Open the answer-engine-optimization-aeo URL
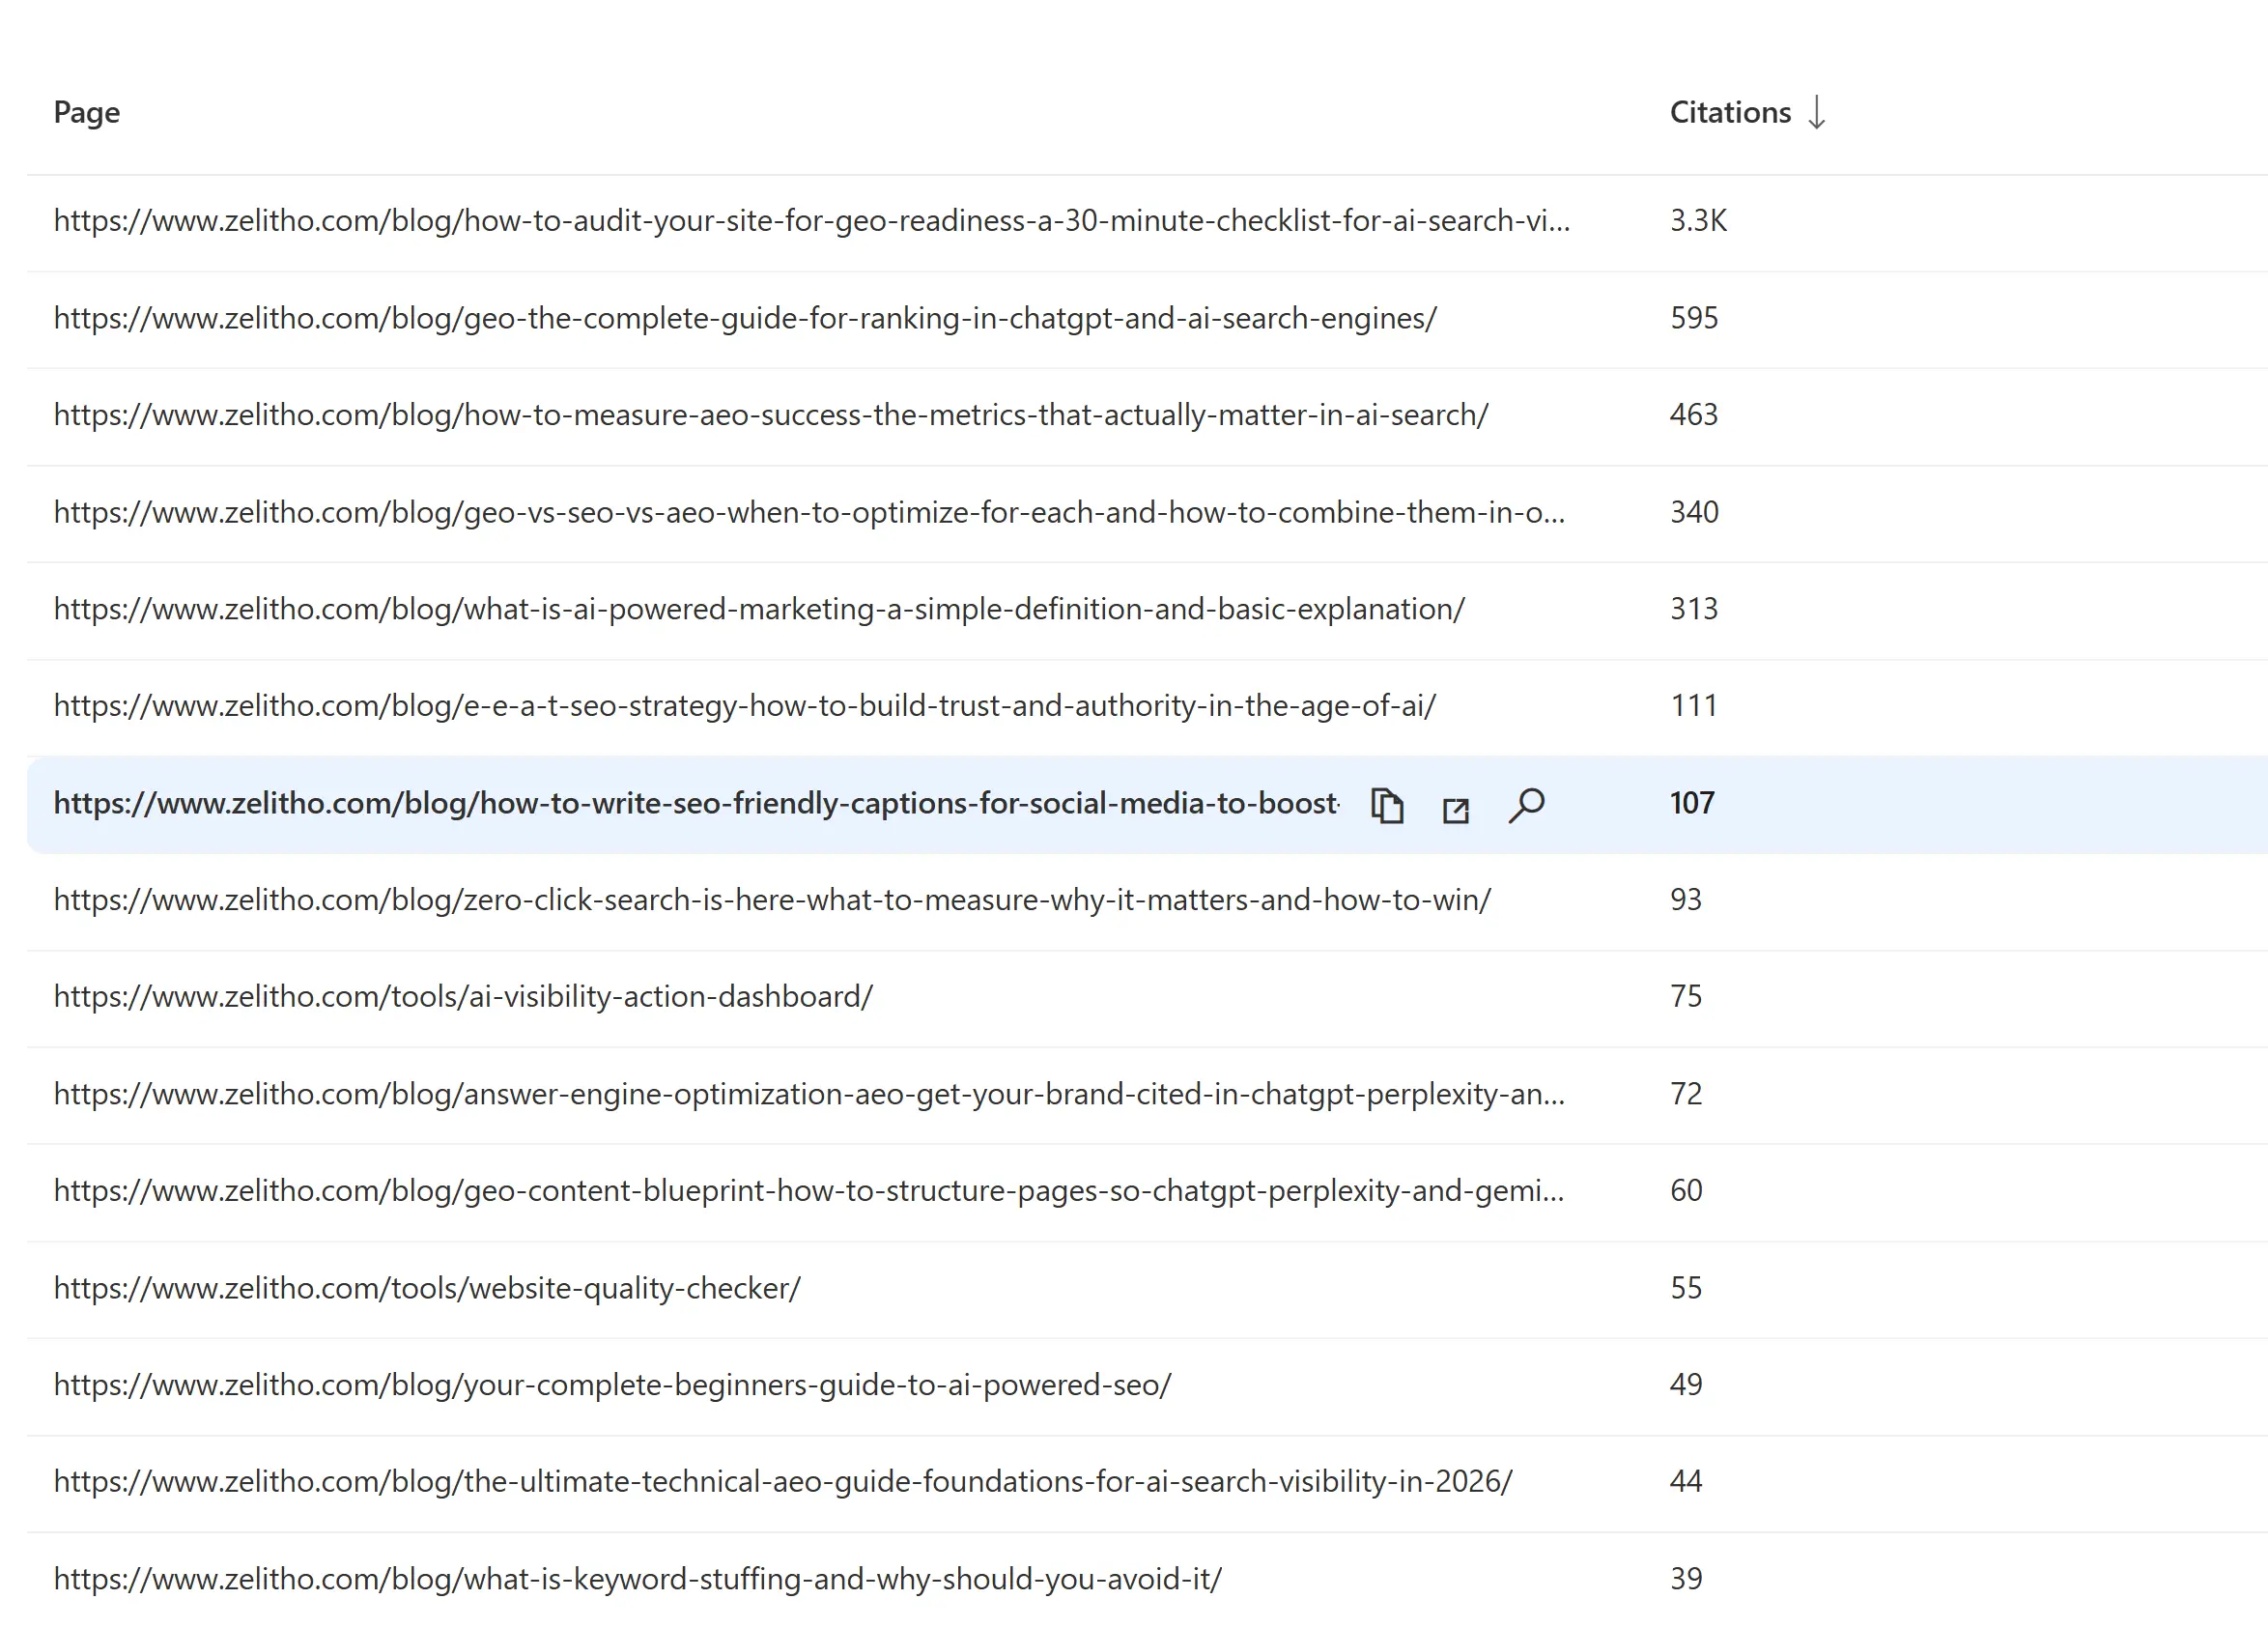 [x=810, y=1094]
